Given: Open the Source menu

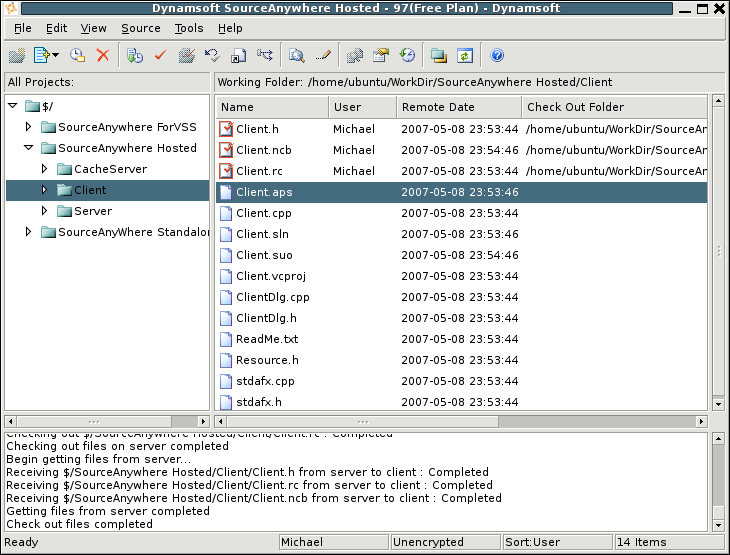Looking at the screenshot, I should click(140, 28).
